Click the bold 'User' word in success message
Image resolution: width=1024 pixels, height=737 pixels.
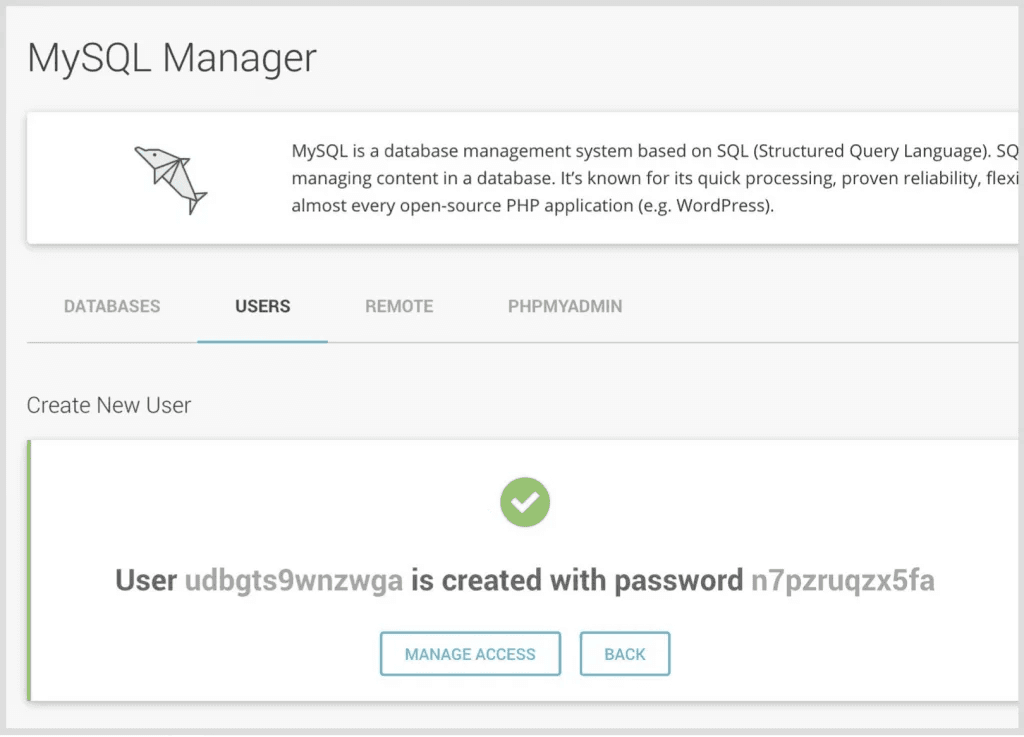click(x=146, y=580)
